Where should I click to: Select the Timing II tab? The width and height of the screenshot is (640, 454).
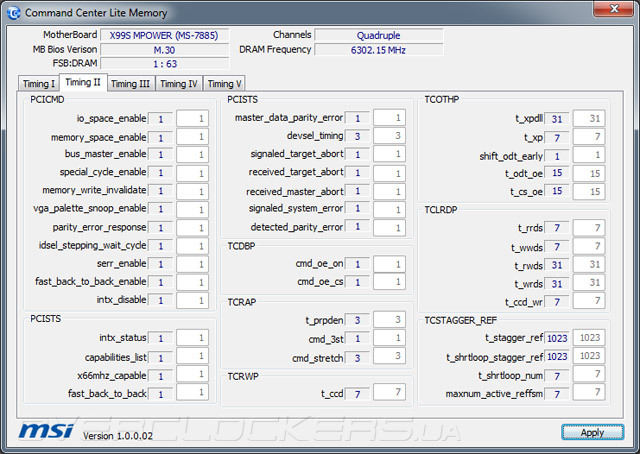point(83,82)
